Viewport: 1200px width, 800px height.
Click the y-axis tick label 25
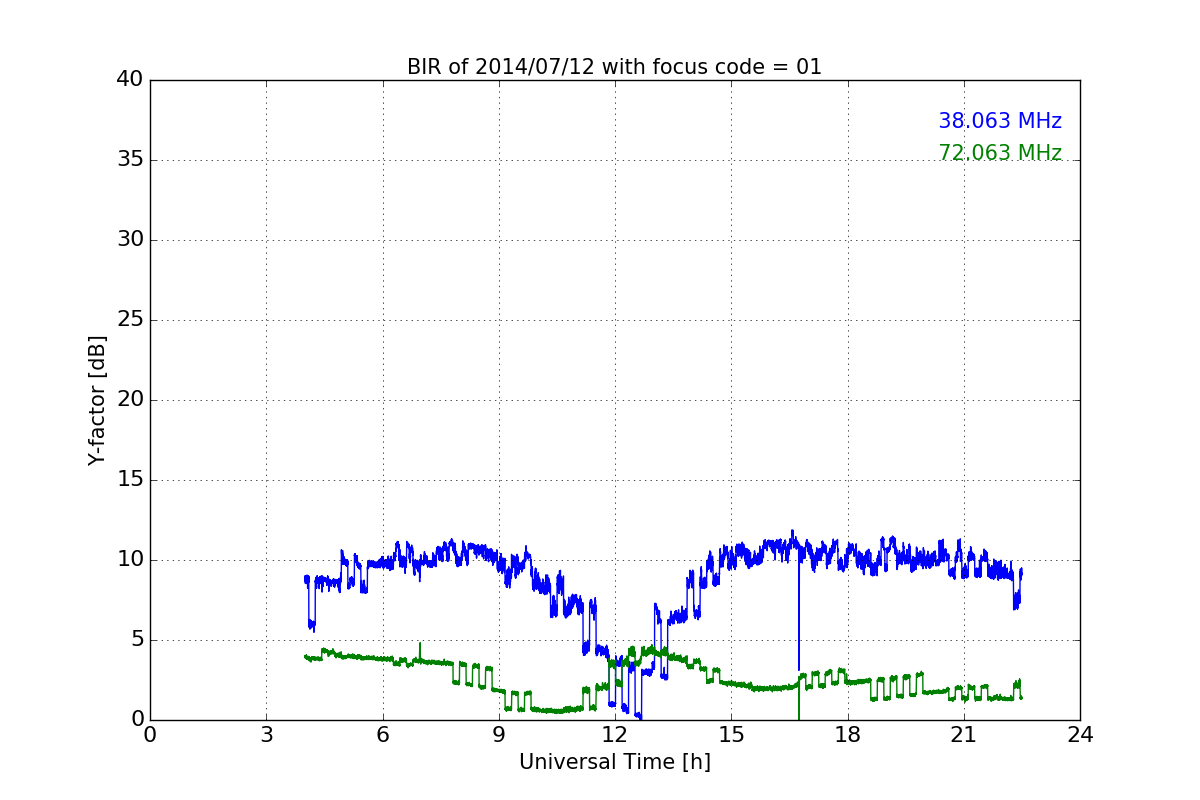(130, 320)
